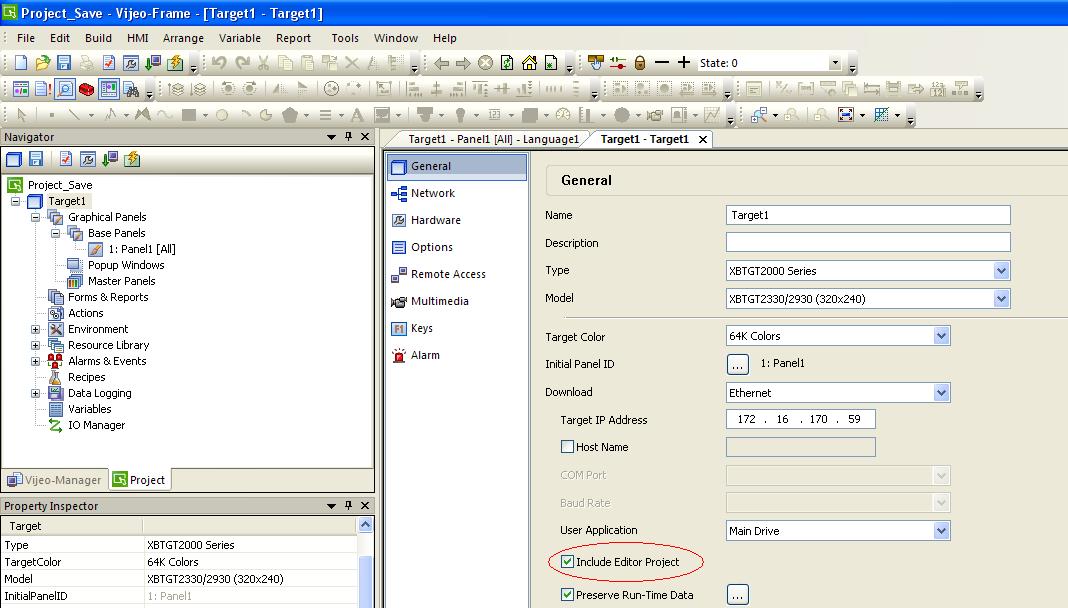Open the Arrange menu
Image resolution: width=1068 pixels, height=608 pixels.
183,38
